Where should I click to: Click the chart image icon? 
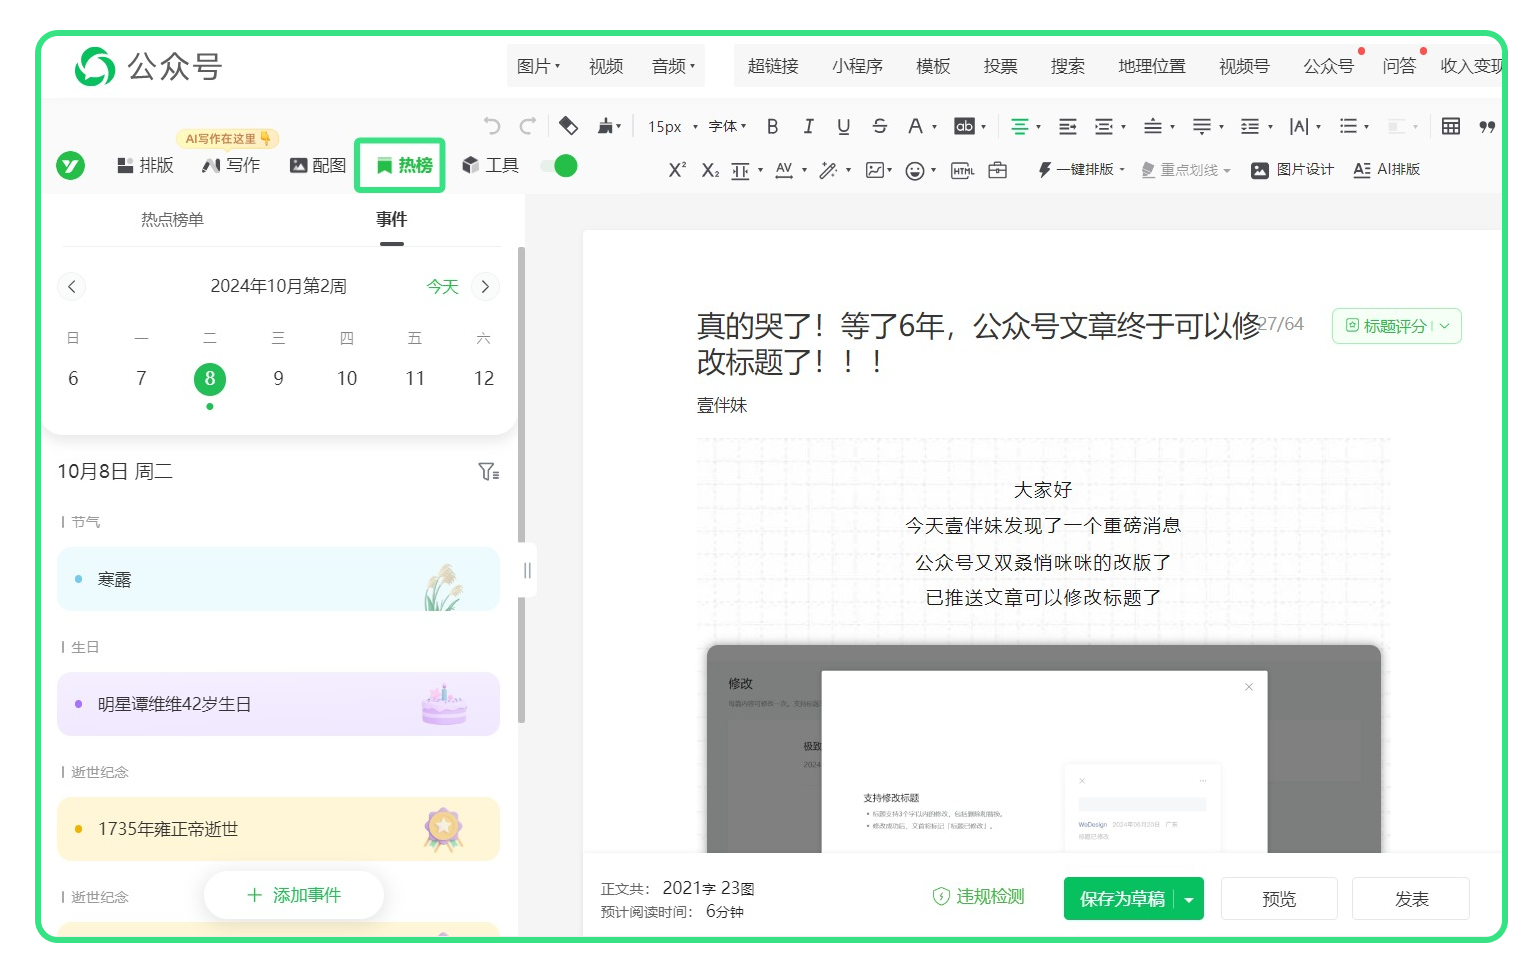click(x=874, y=170)
